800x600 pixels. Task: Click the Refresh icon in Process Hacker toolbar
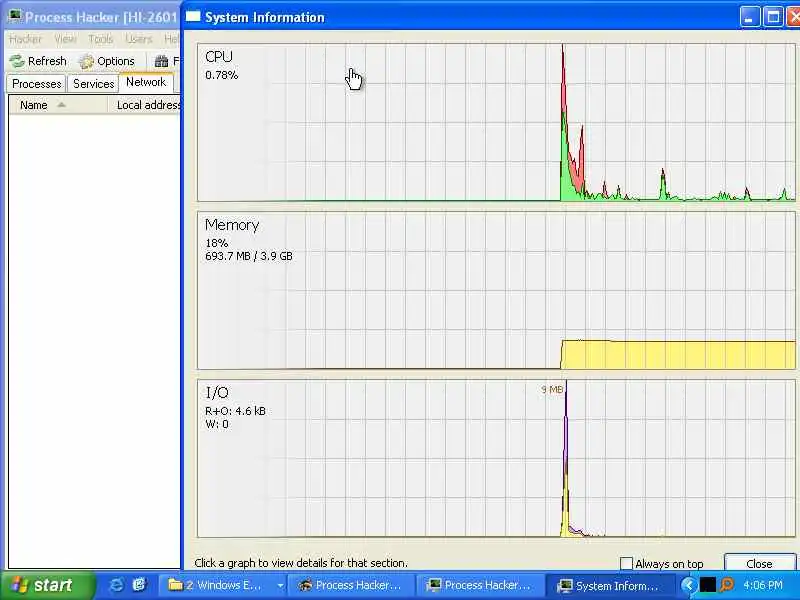tap(17, 61)
